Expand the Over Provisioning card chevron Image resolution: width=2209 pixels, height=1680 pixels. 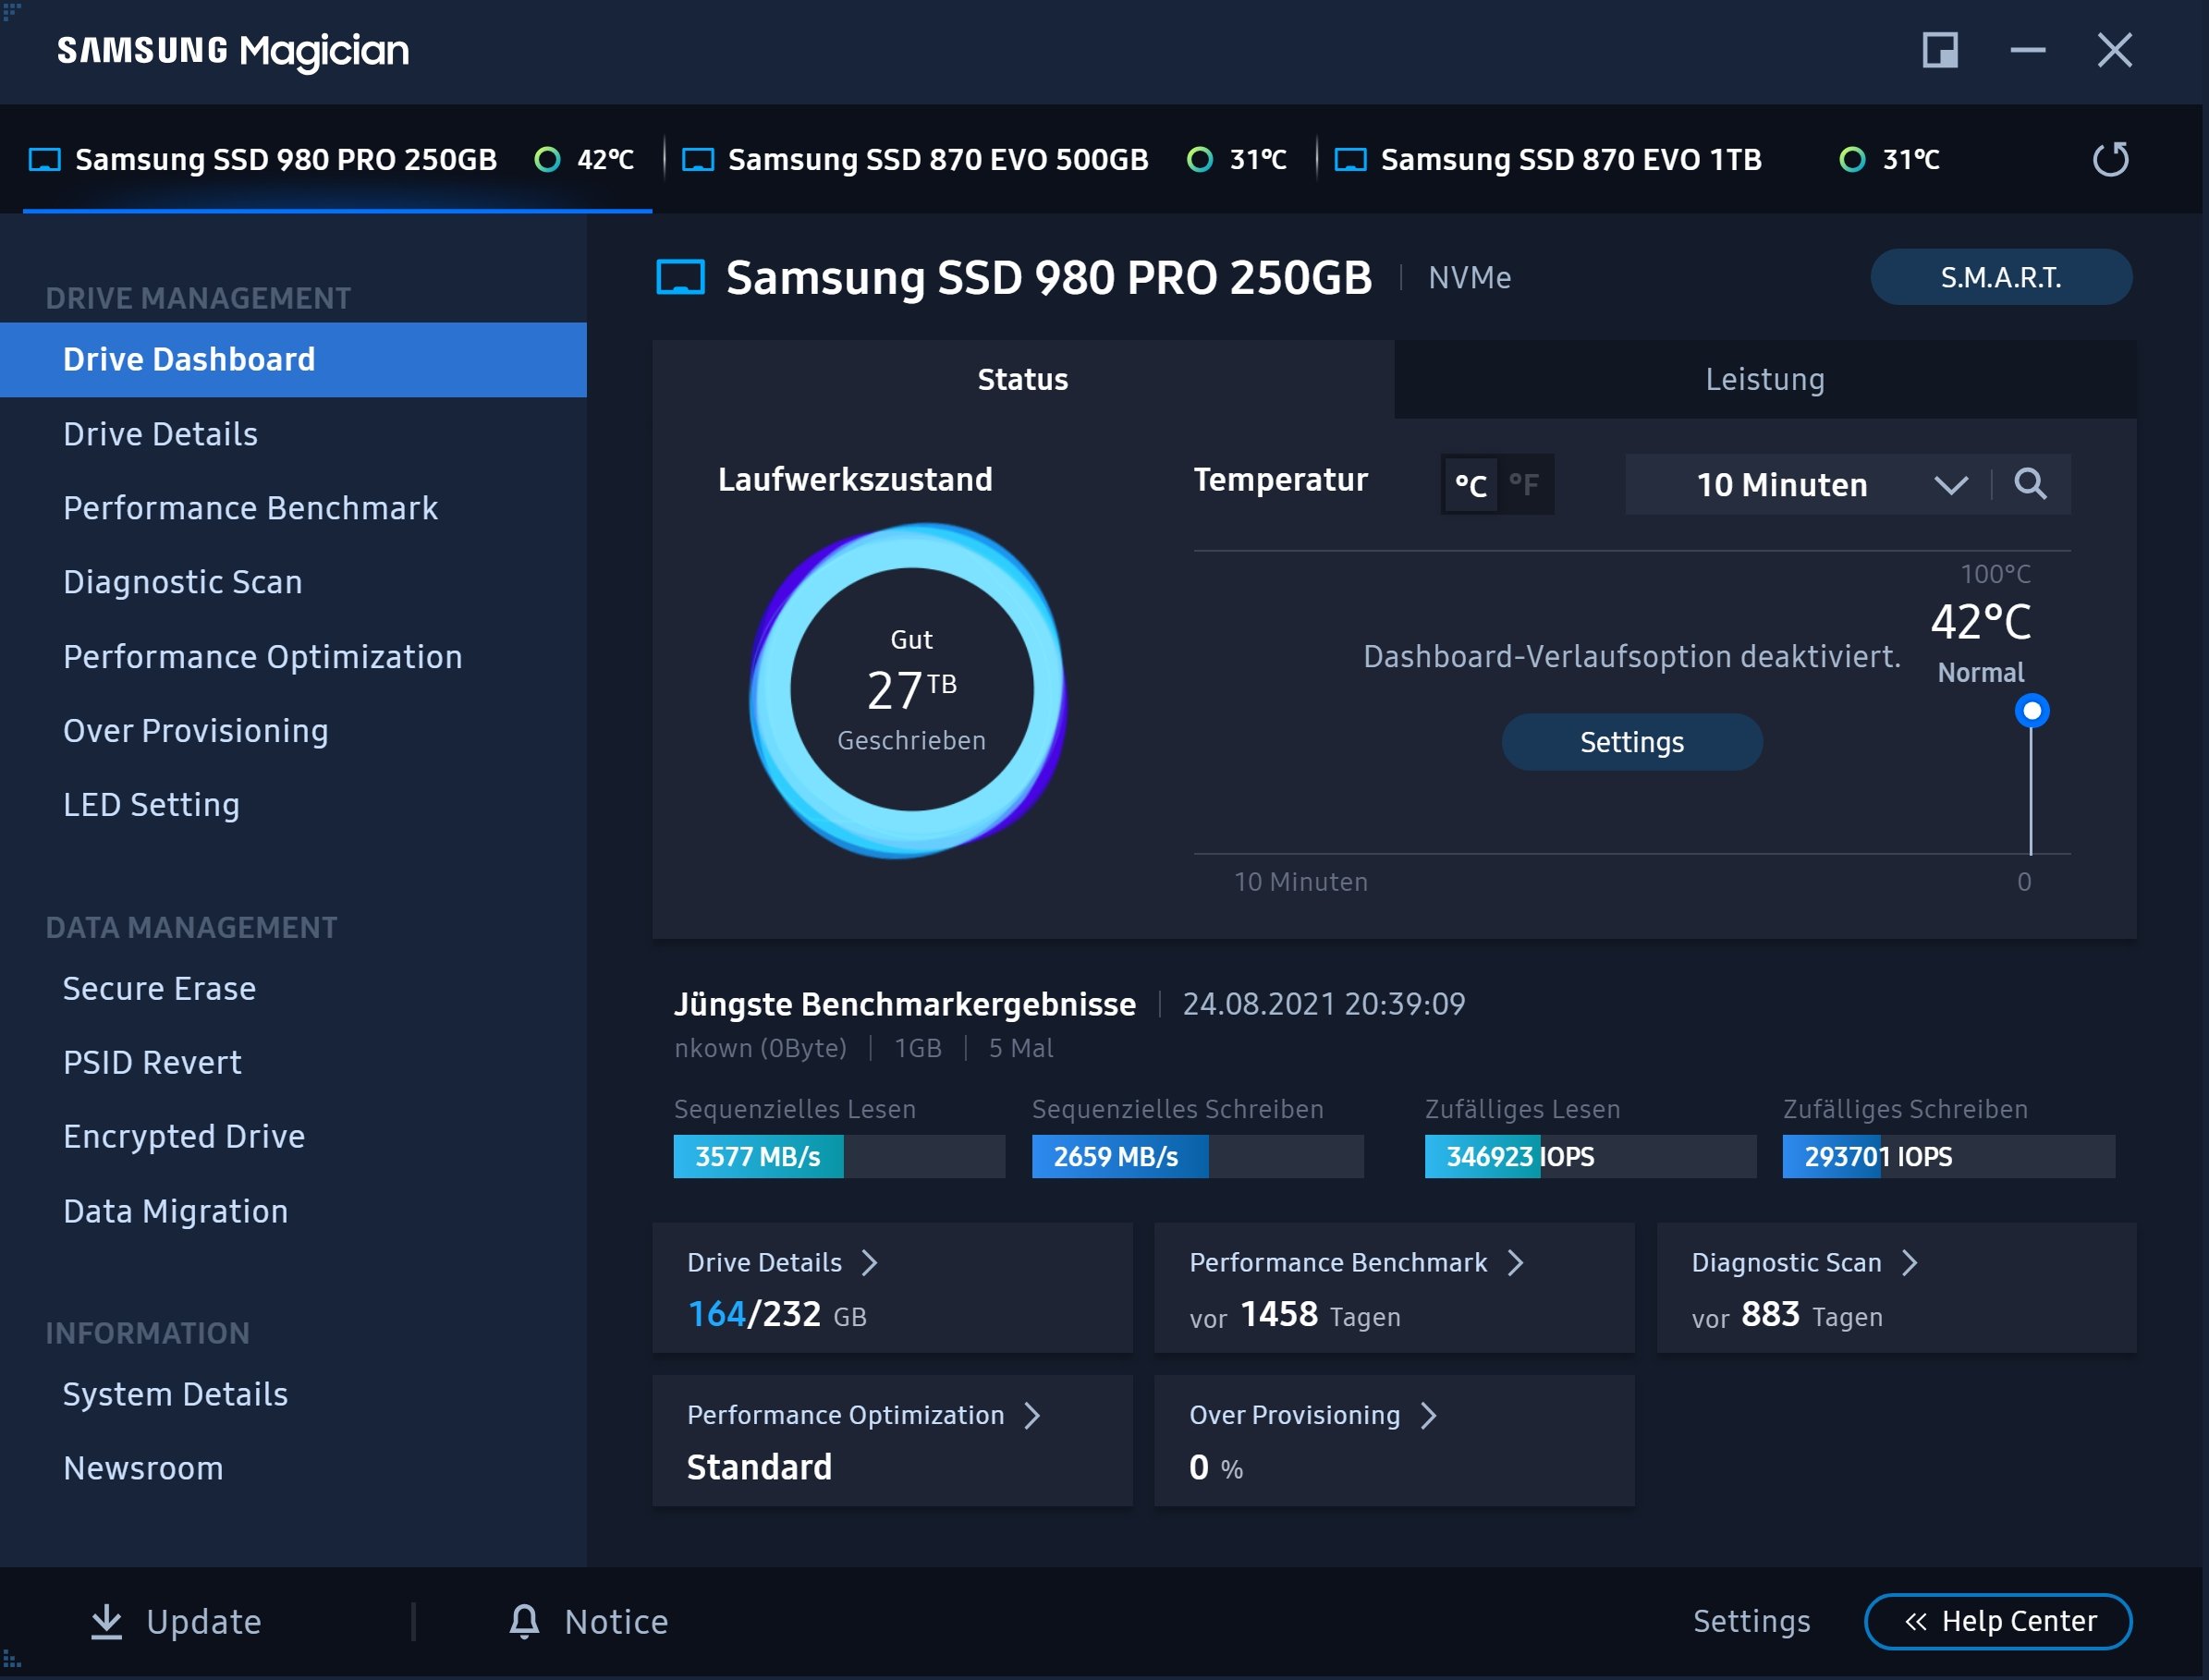tap(1428, 1415)
